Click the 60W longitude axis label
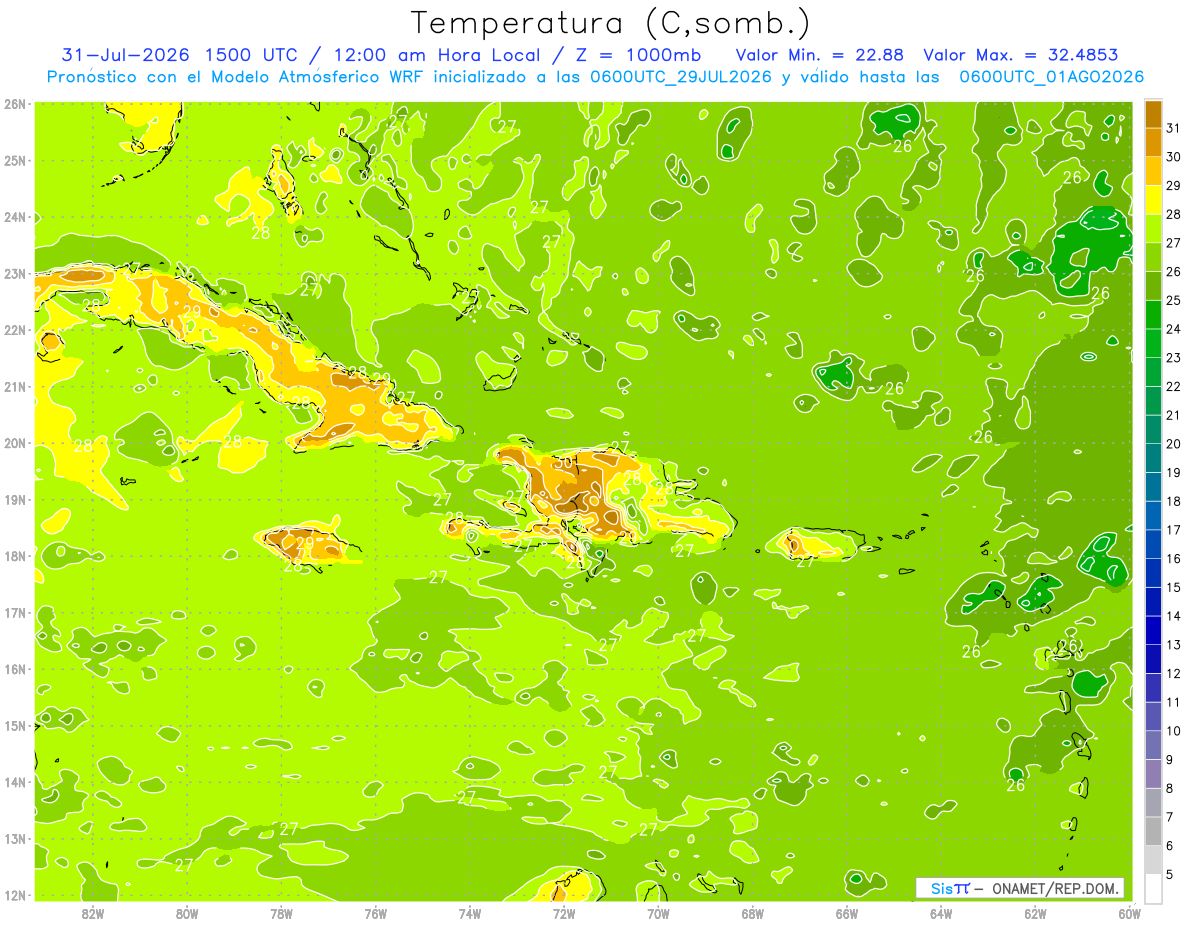This screenshot has height=927, width=1200. click(1130, 913)
